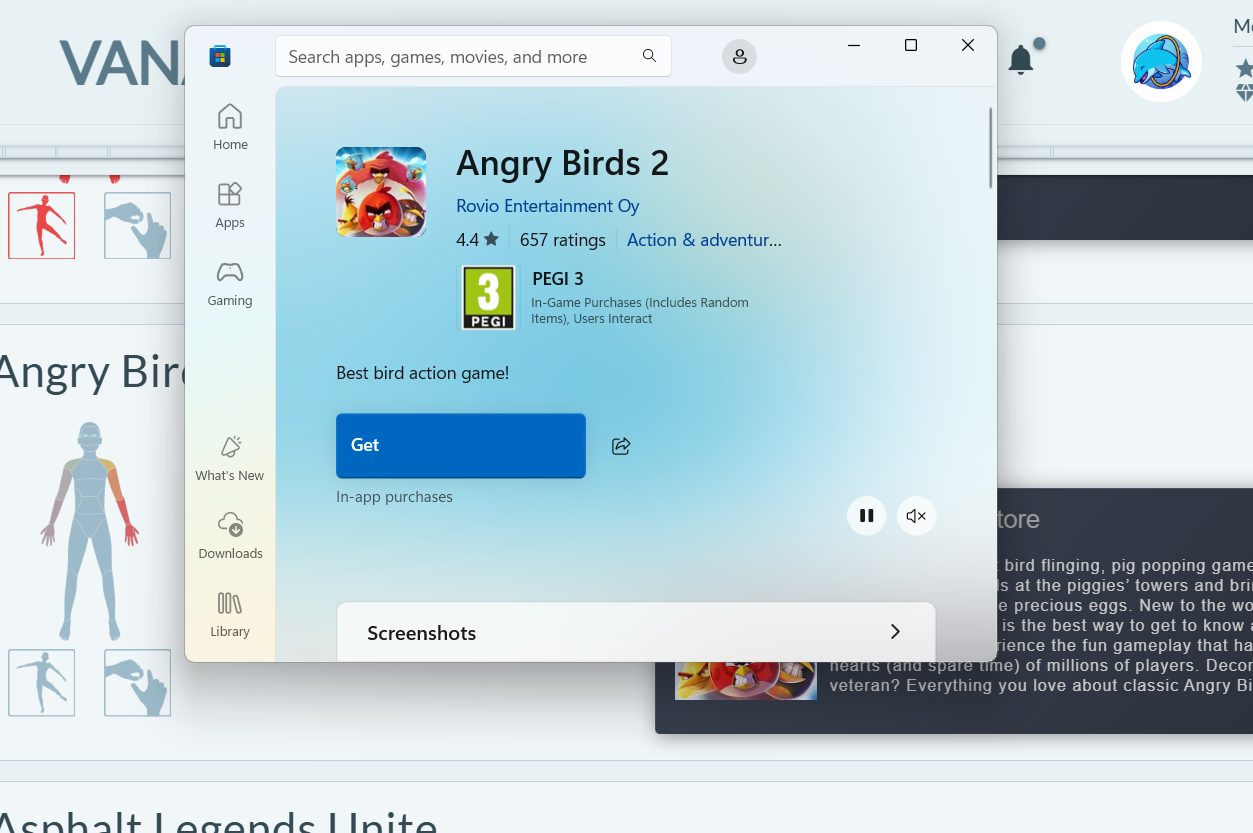Click the "Angry Birds 2" title in Store
This screenshot has height=833, width=1253.
[563, 163]
